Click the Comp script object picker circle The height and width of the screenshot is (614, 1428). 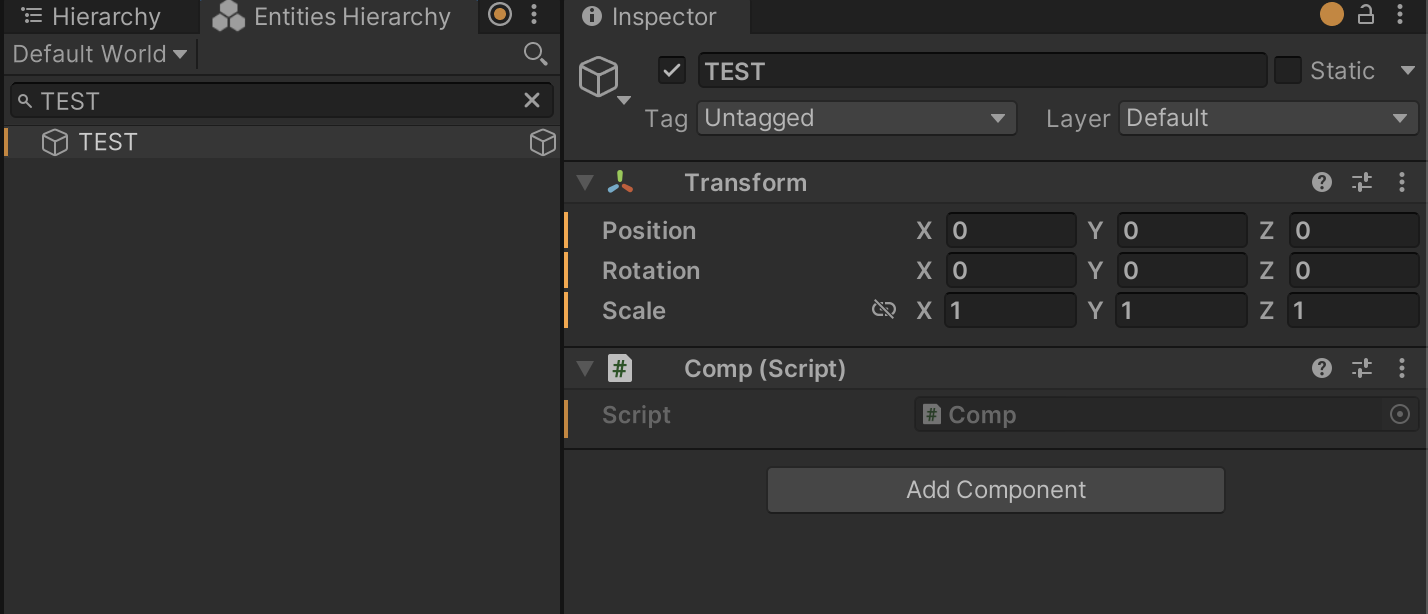click(1400, 414)
